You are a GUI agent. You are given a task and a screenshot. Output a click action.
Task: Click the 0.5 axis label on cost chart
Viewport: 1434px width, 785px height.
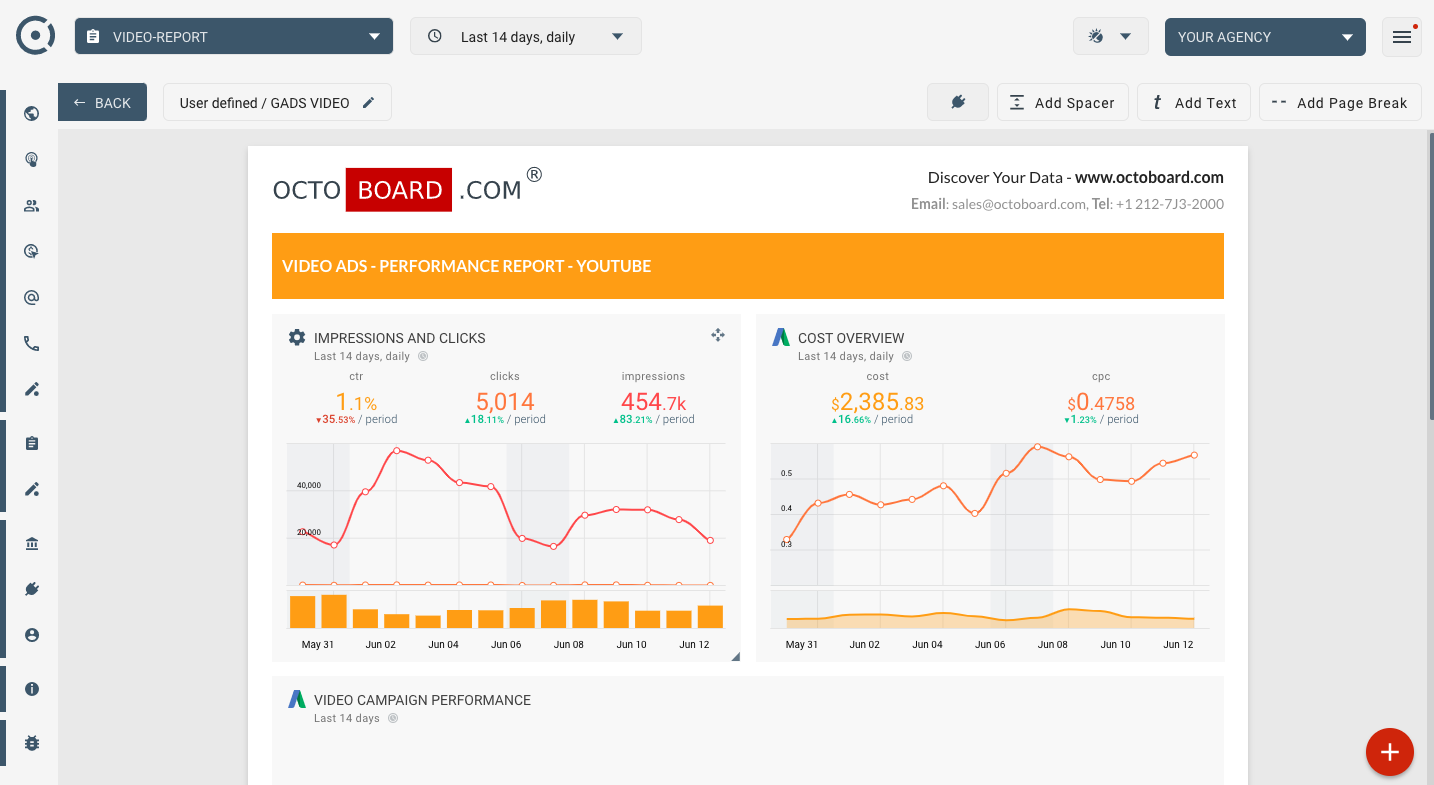(x=786, y=472)
